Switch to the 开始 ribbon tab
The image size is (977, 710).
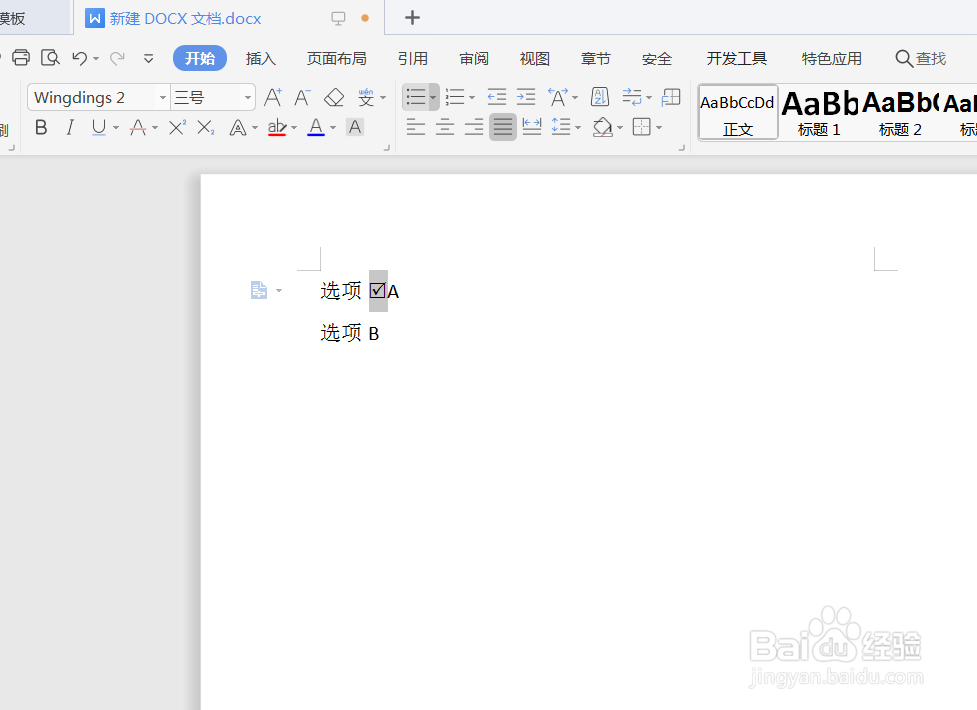point(199,58)
